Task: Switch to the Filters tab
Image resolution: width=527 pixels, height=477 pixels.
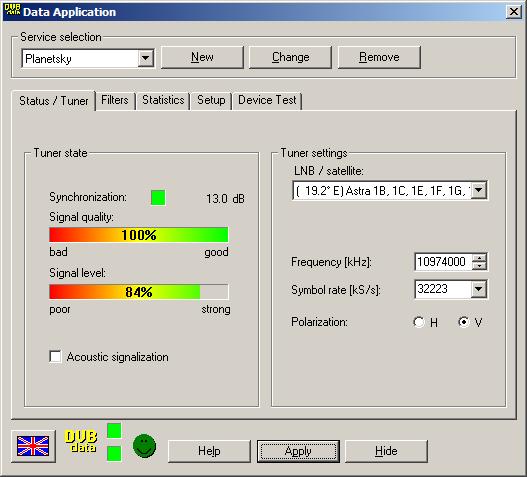Action: pos(115,100)
